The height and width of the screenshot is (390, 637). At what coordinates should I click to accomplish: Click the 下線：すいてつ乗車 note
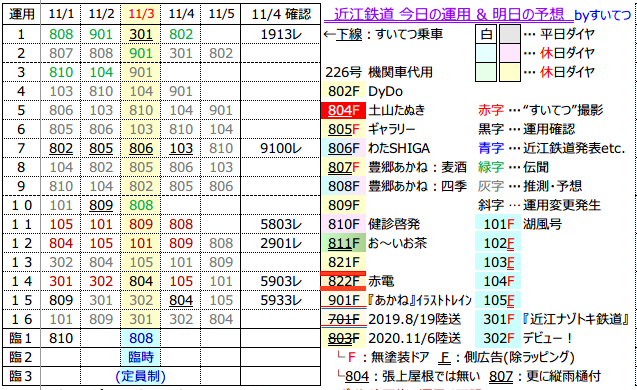383,35
